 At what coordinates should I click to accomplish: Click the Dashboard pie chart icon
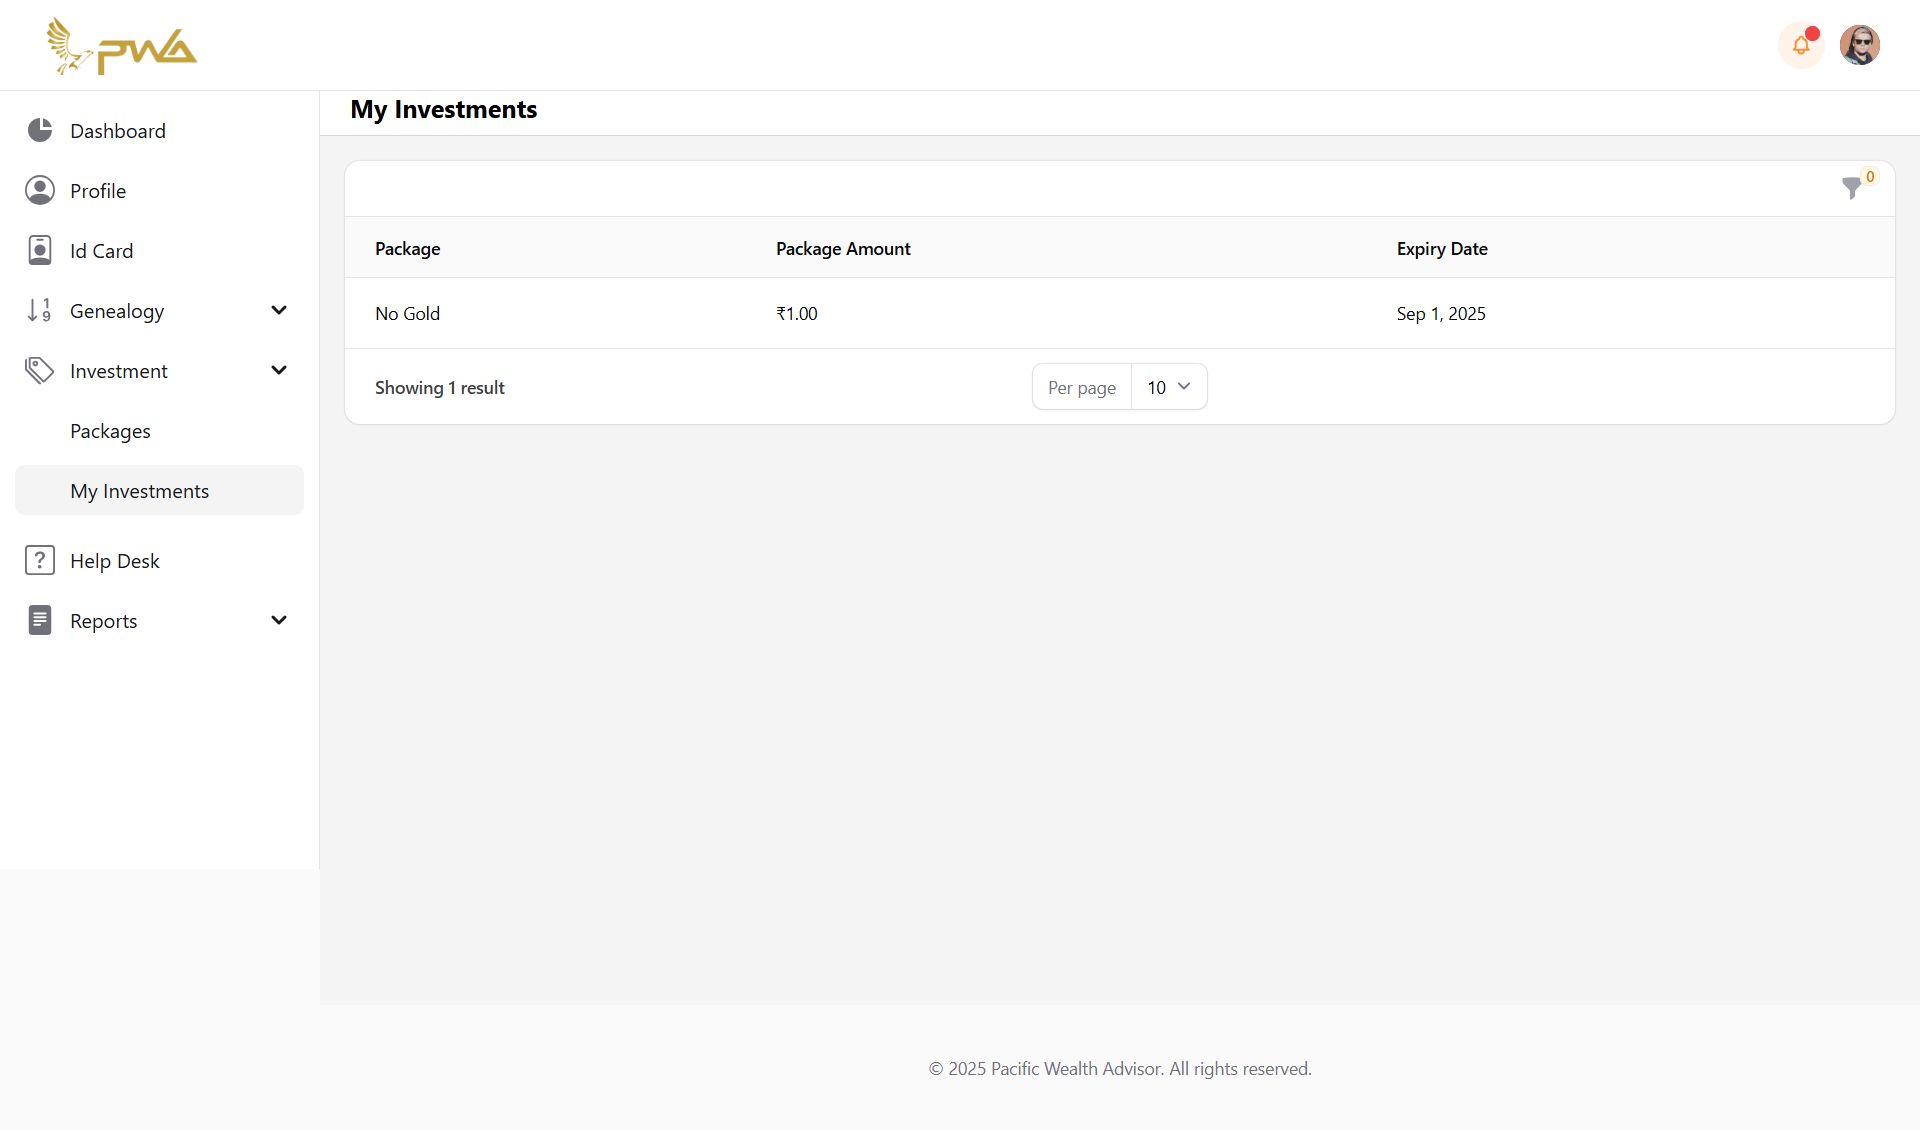click(x=40, y=130)
